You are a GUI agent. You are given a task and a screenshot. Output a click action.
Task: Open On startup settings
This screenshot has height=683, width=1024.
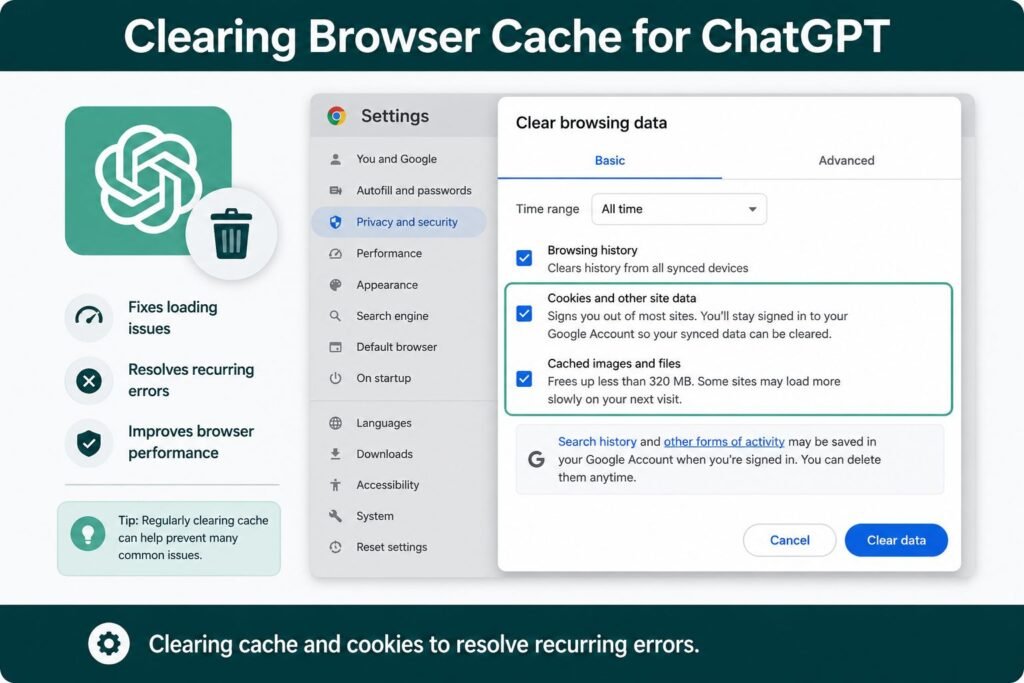[383, 378]
